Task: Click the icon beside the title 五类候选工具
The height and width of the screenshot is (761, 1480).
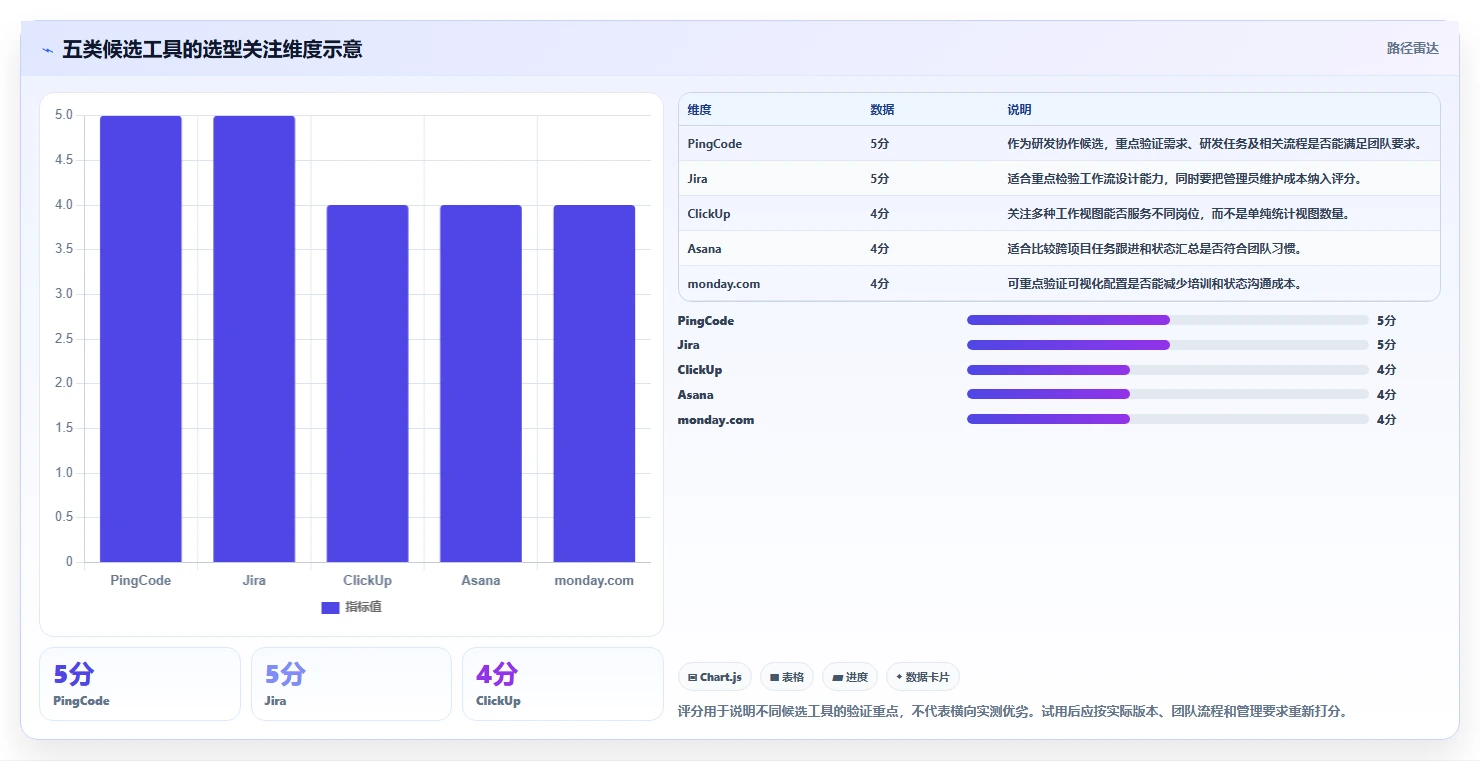Action: coord(47,49)
